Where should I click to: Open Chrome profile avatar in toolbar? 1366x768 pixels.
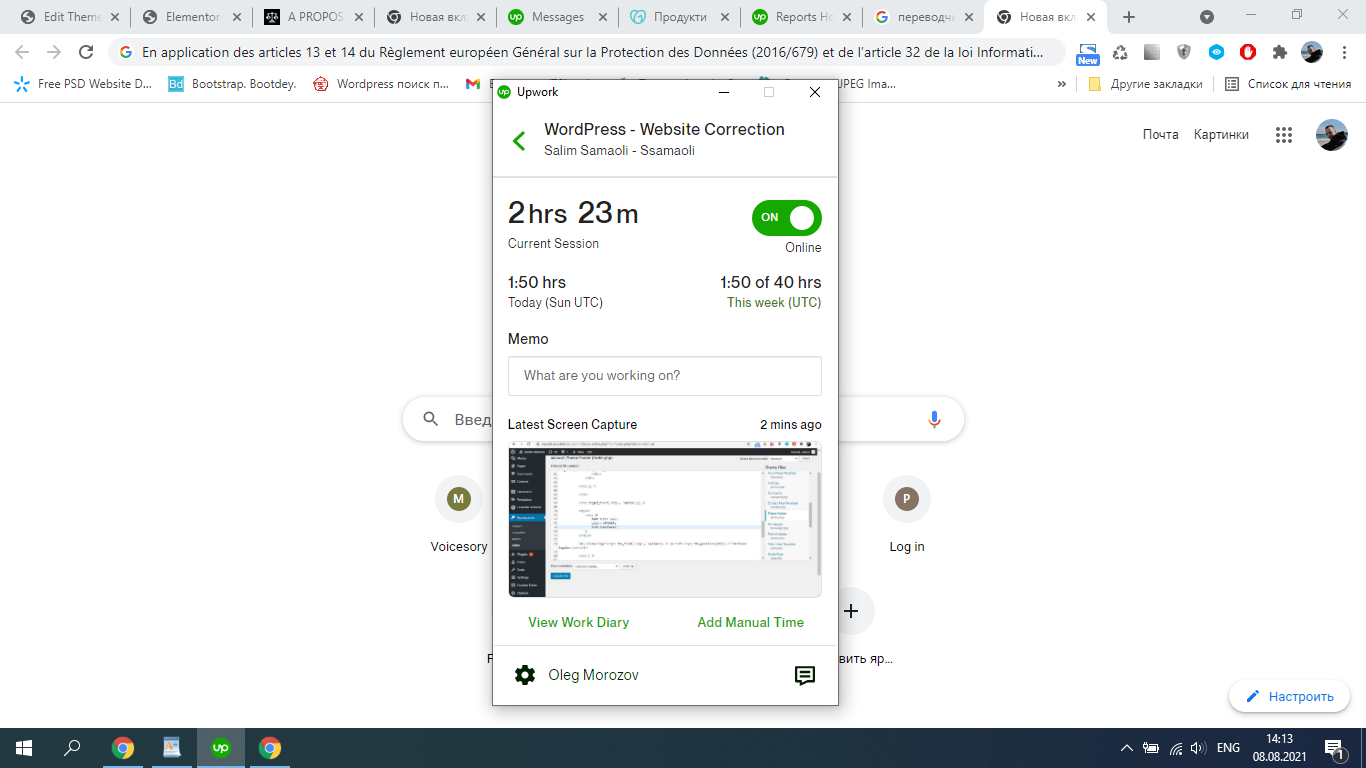pyautogui.click(x=1312, y=53)
